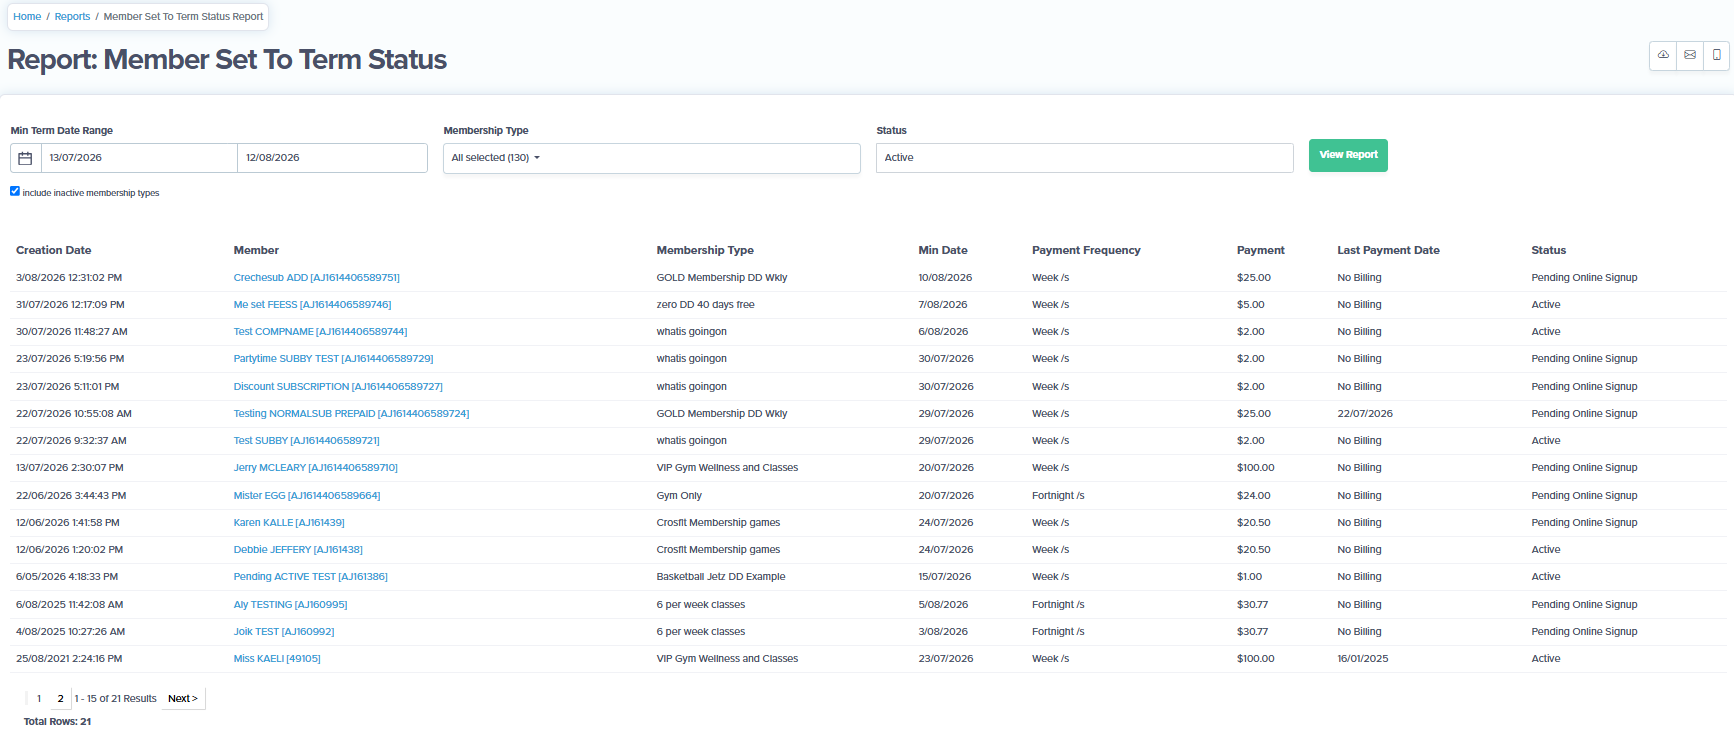Open the Membership Type dropdown
The width and height of the screenshot is (1734, 732).
coord(651,158)
